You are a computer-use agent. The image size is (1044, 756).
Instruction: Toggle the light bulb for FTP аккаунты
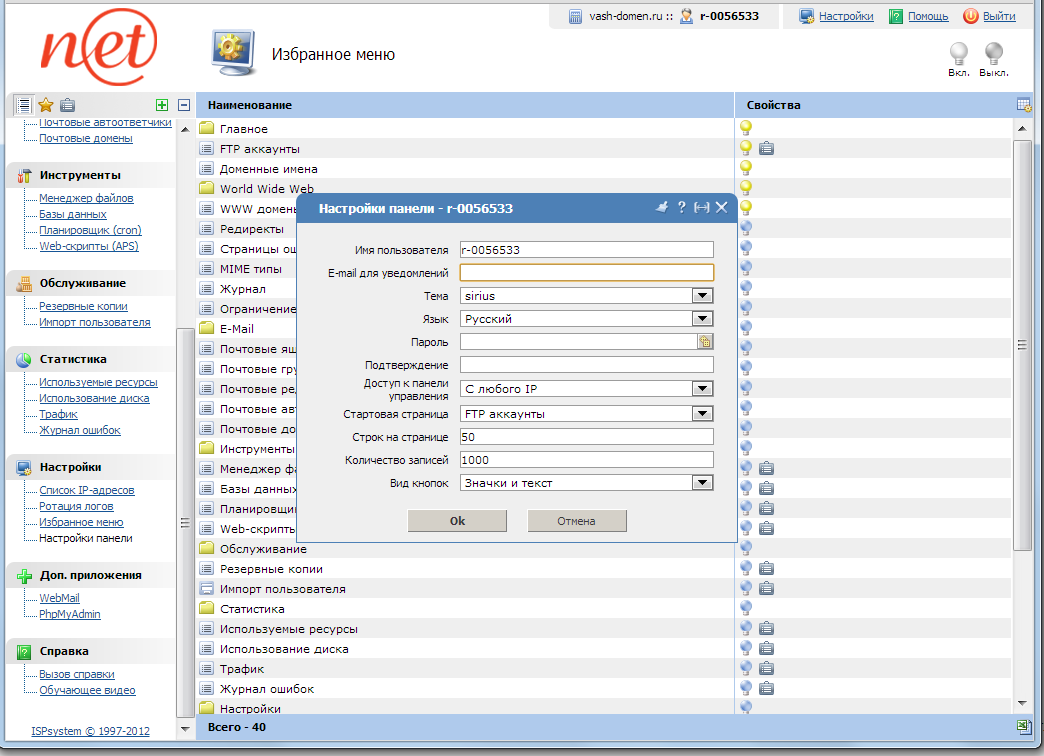pos(745,148)
